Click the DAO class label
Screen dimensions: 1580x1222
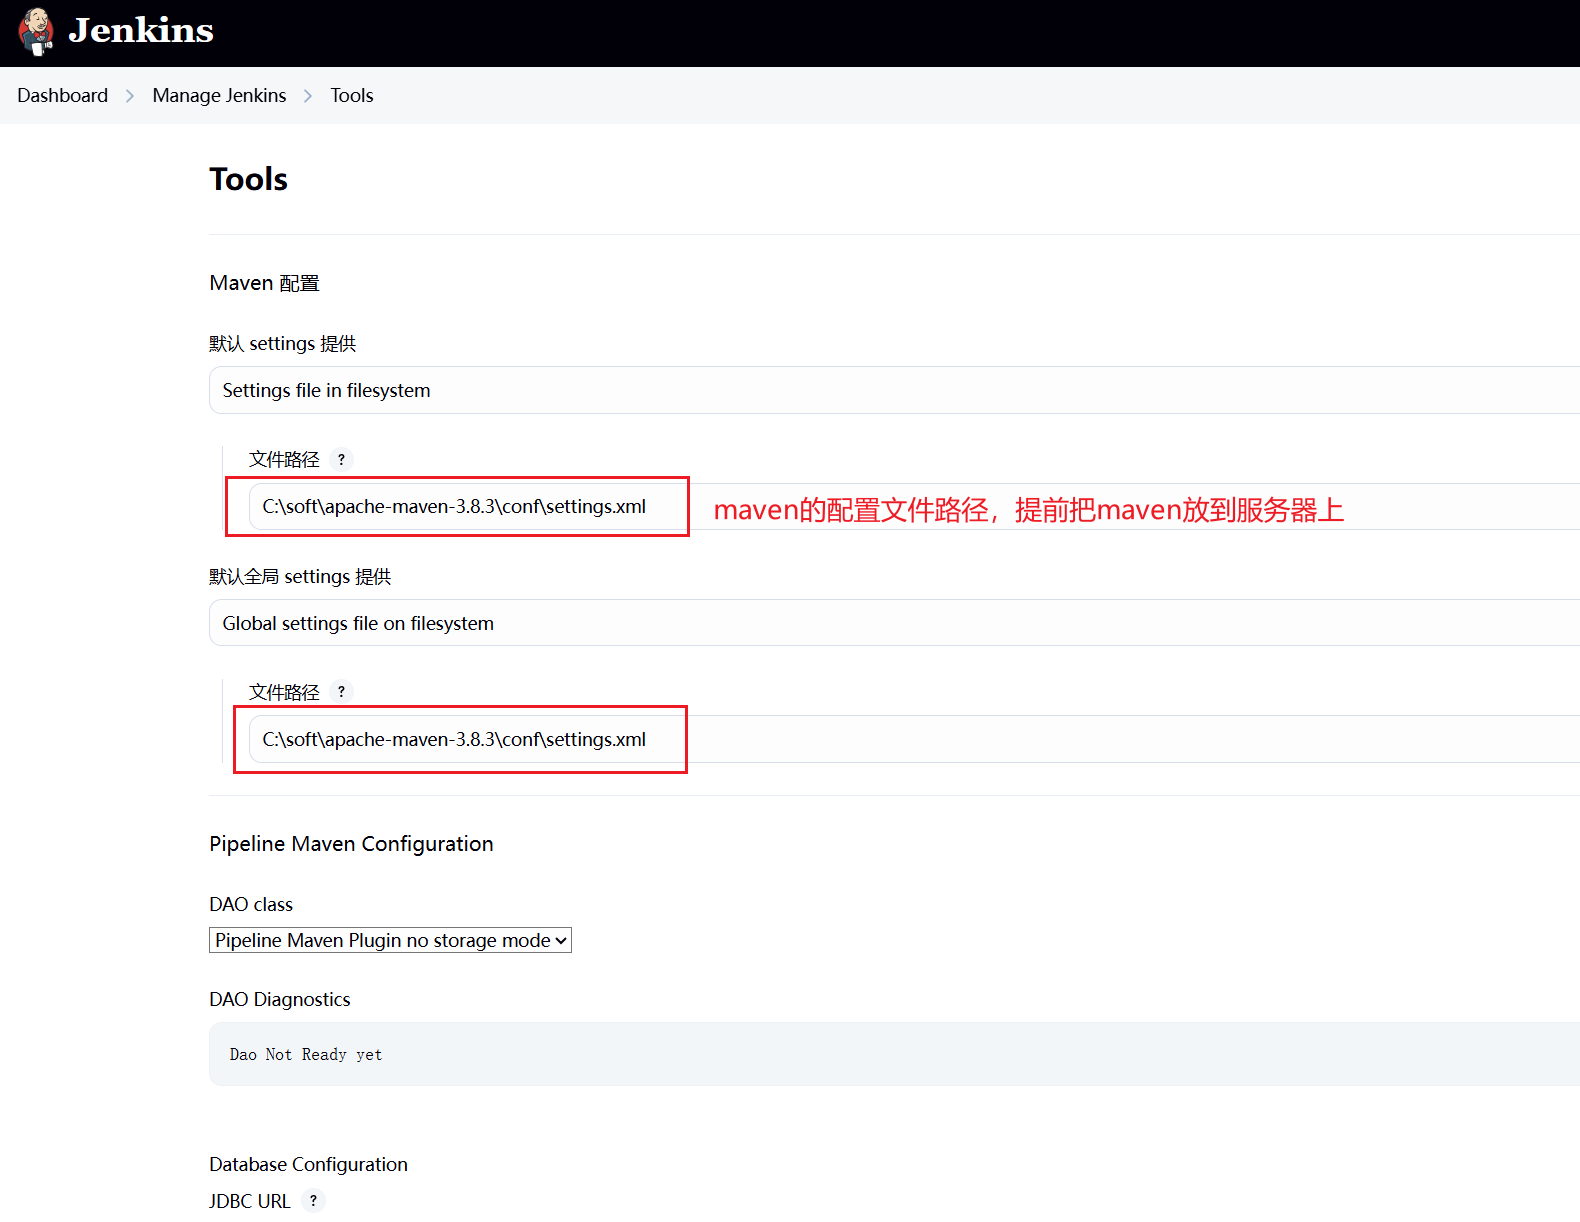click(x=251, y=904)
